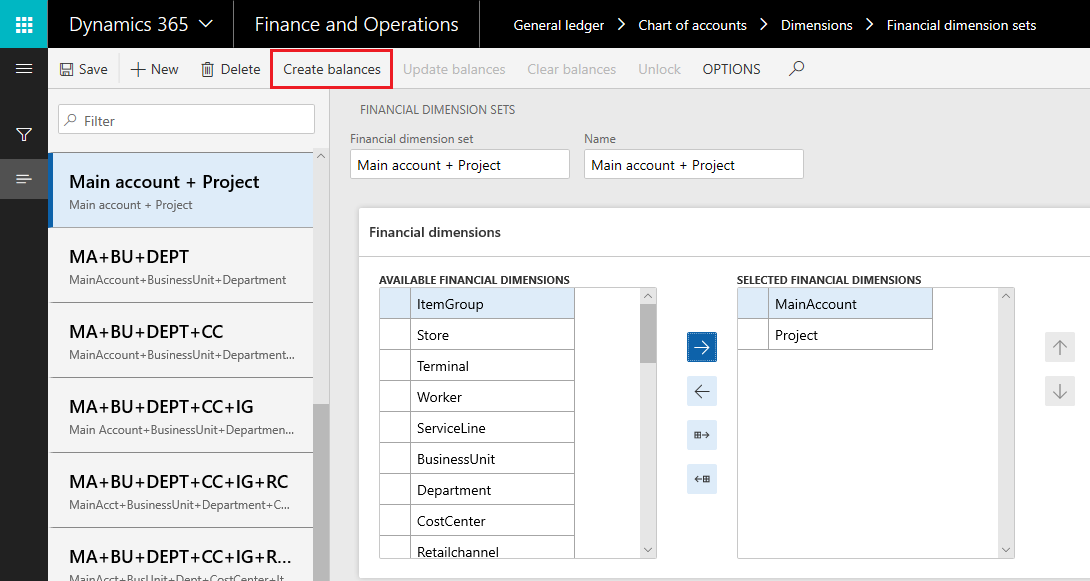Add ItemGroup using the right arrow button
1090x581 pixels.
pos(701,347)
